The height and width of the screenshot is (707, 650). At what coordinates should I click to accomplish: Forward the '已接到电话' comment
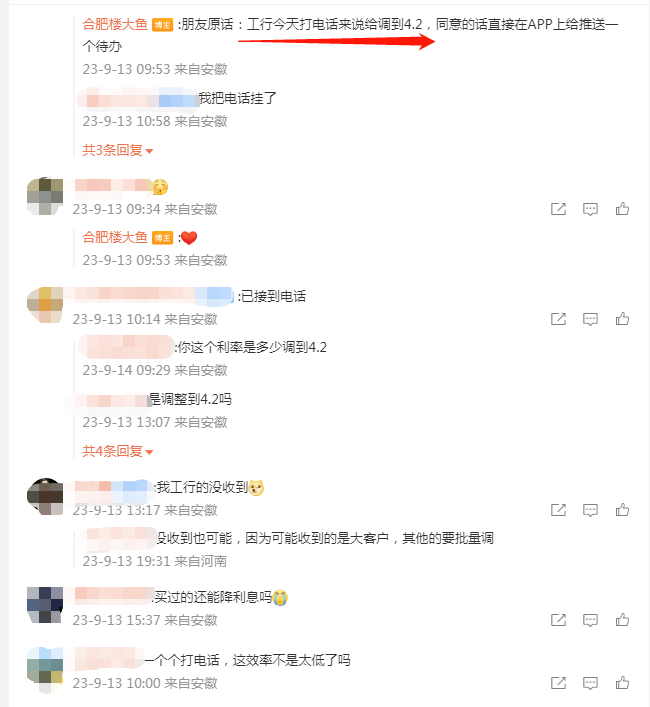pyautogui.click(x=558, y=319)
